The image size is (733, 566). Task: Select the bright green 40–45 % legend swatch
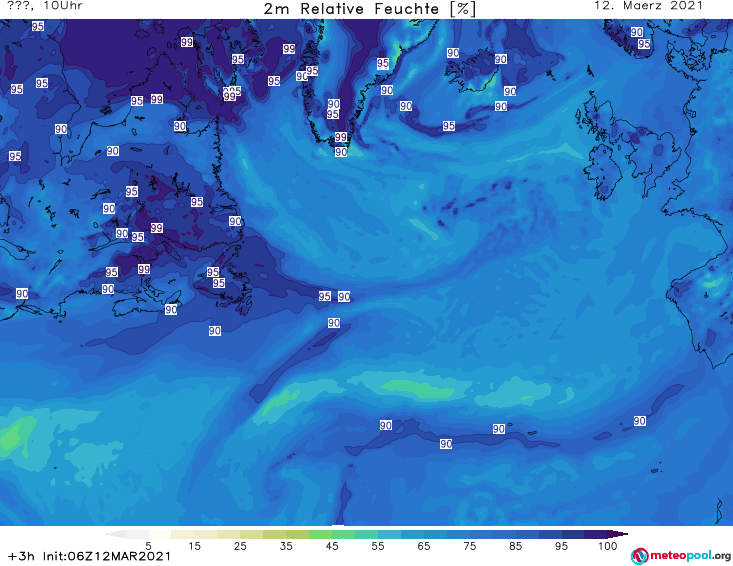click(x=320, y=534)
